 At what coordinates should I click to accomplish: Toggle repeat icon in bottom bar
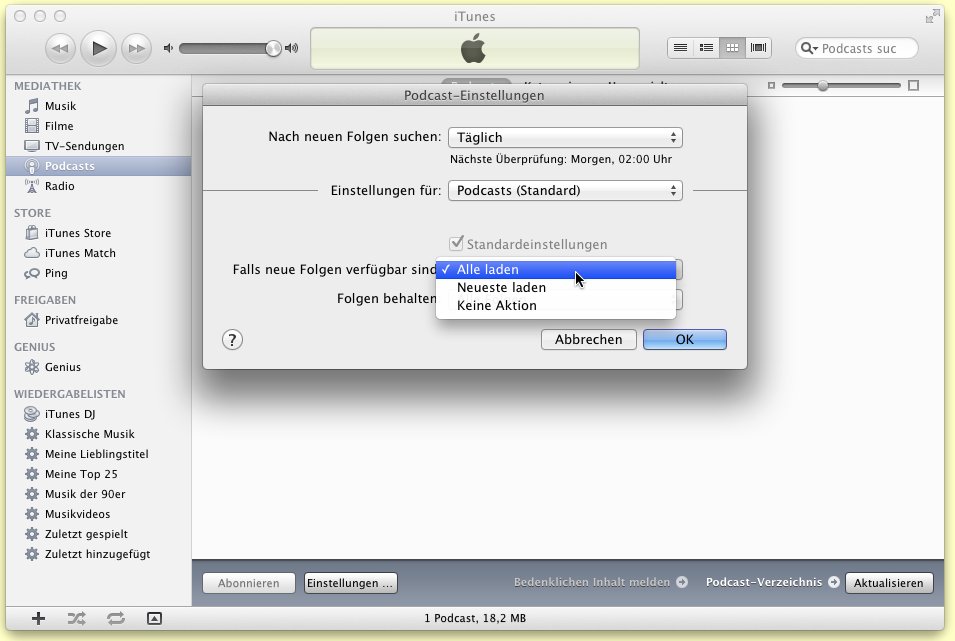116,618
